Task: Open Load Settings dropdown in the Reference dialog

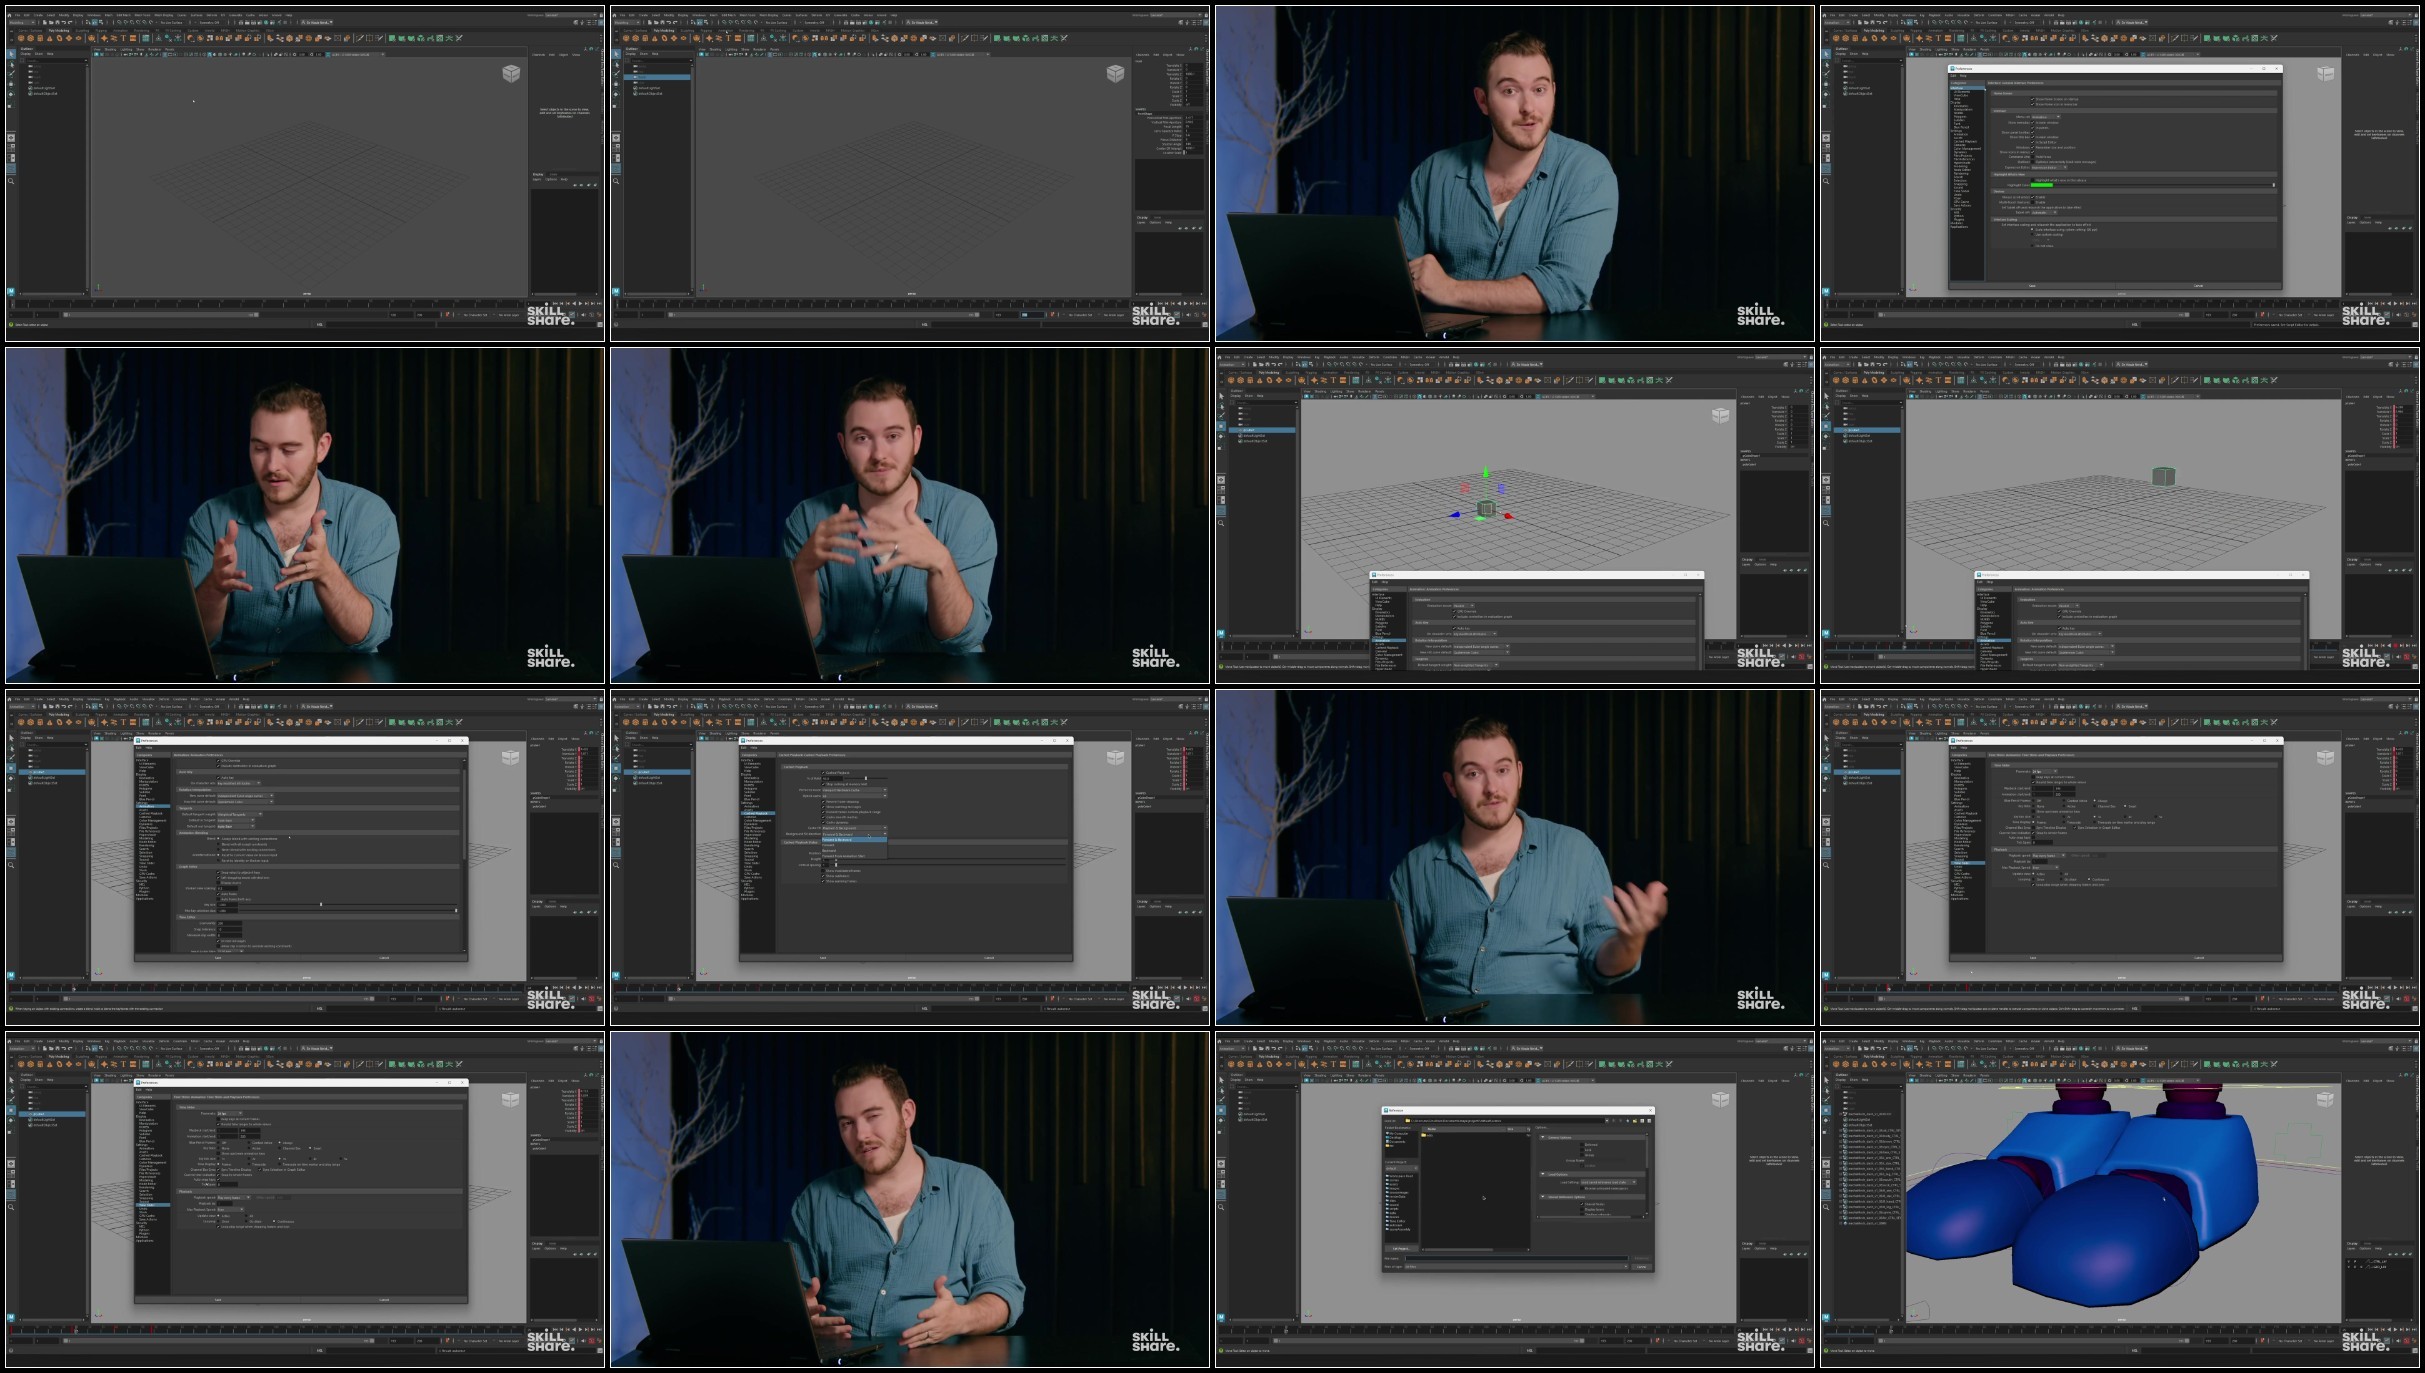Action: [x=1608, y=1182]
